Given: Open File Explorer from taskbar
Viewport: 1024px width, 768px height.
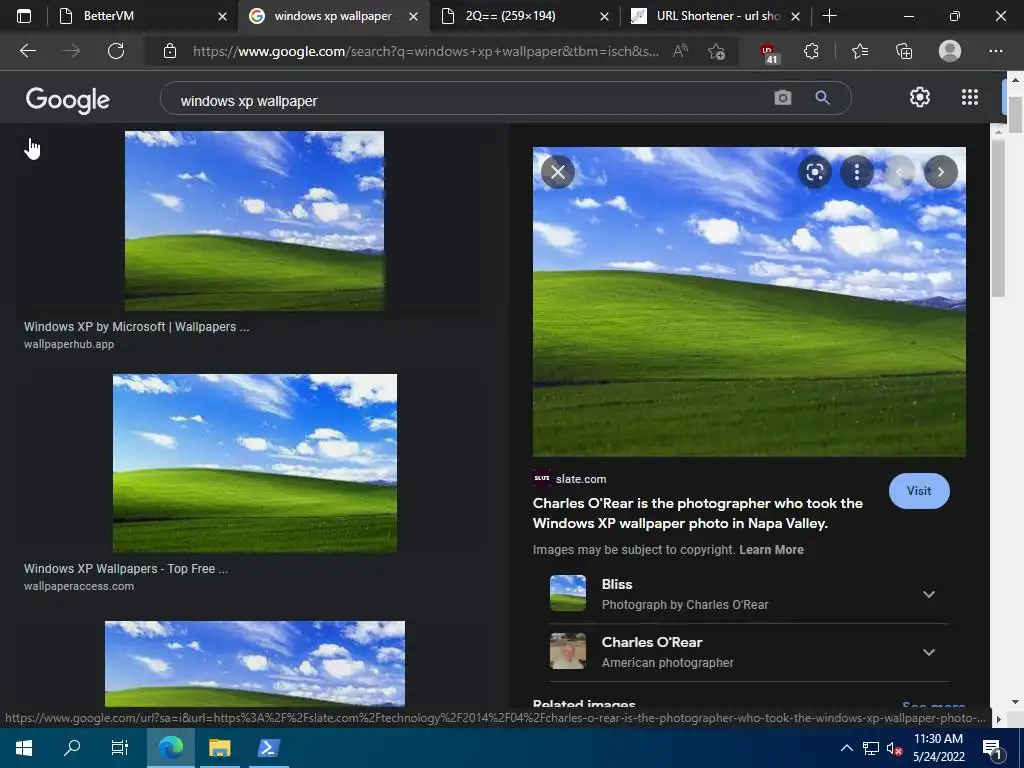Looking at the screenshot, I should coord(219,748).
